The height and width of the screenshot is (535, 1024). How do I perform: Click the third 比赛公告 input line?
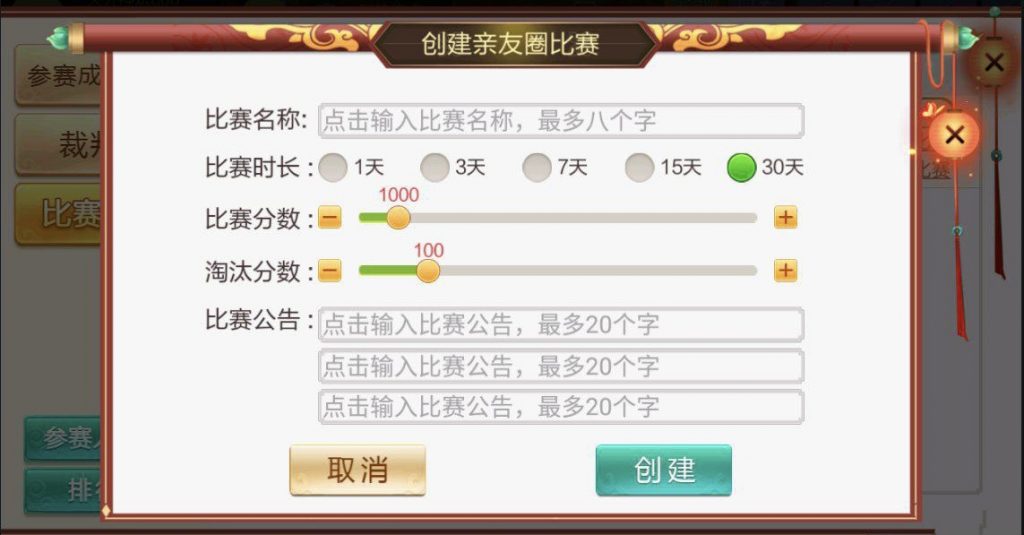[561, 407]
